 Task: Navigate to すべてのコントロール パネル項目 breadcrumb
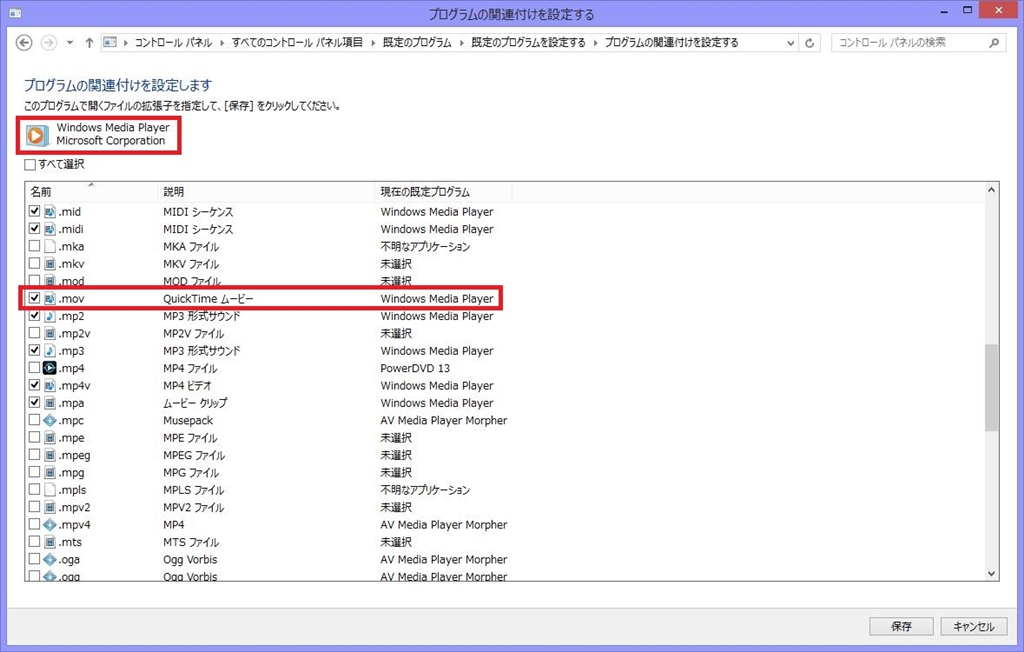(297, 42)
